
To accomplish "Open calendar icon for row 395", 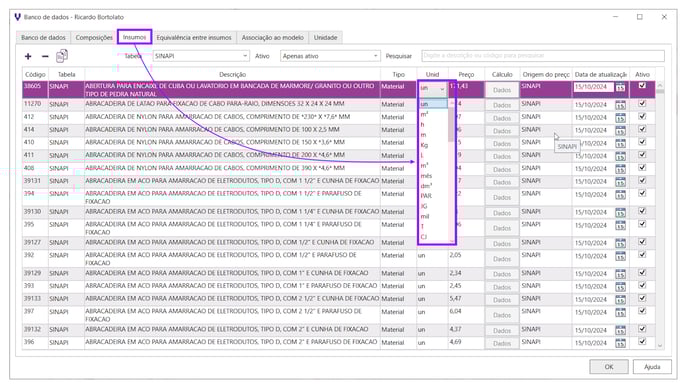I will coord(620,225).
